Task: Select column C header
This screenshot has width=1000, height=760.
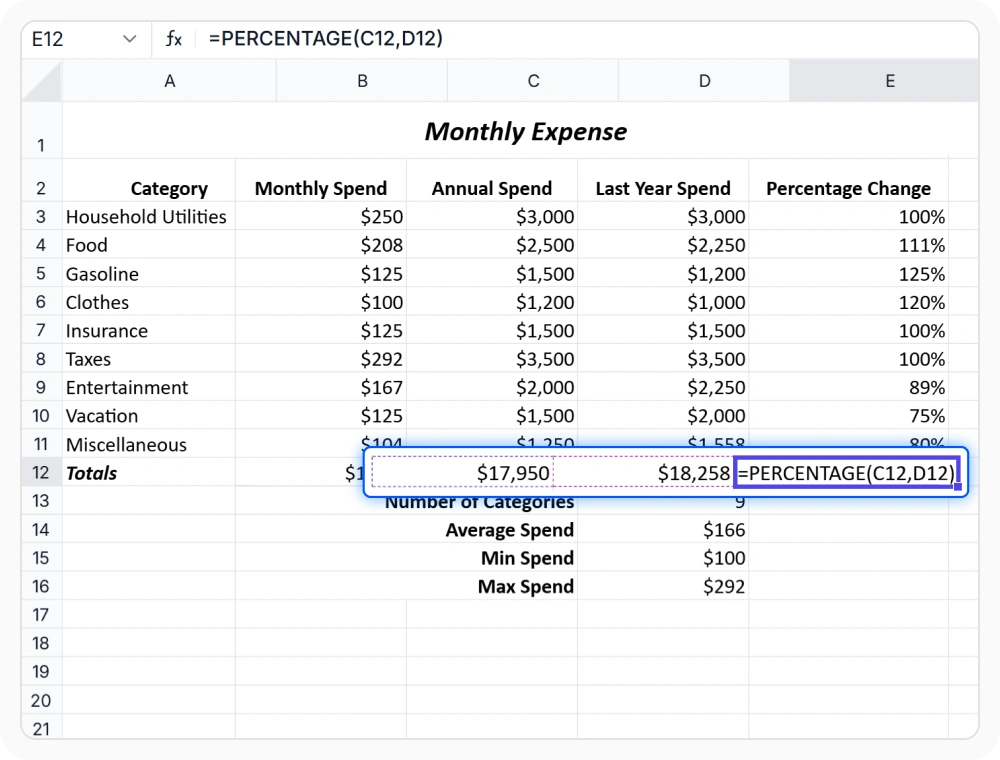Action: [533, 81]
